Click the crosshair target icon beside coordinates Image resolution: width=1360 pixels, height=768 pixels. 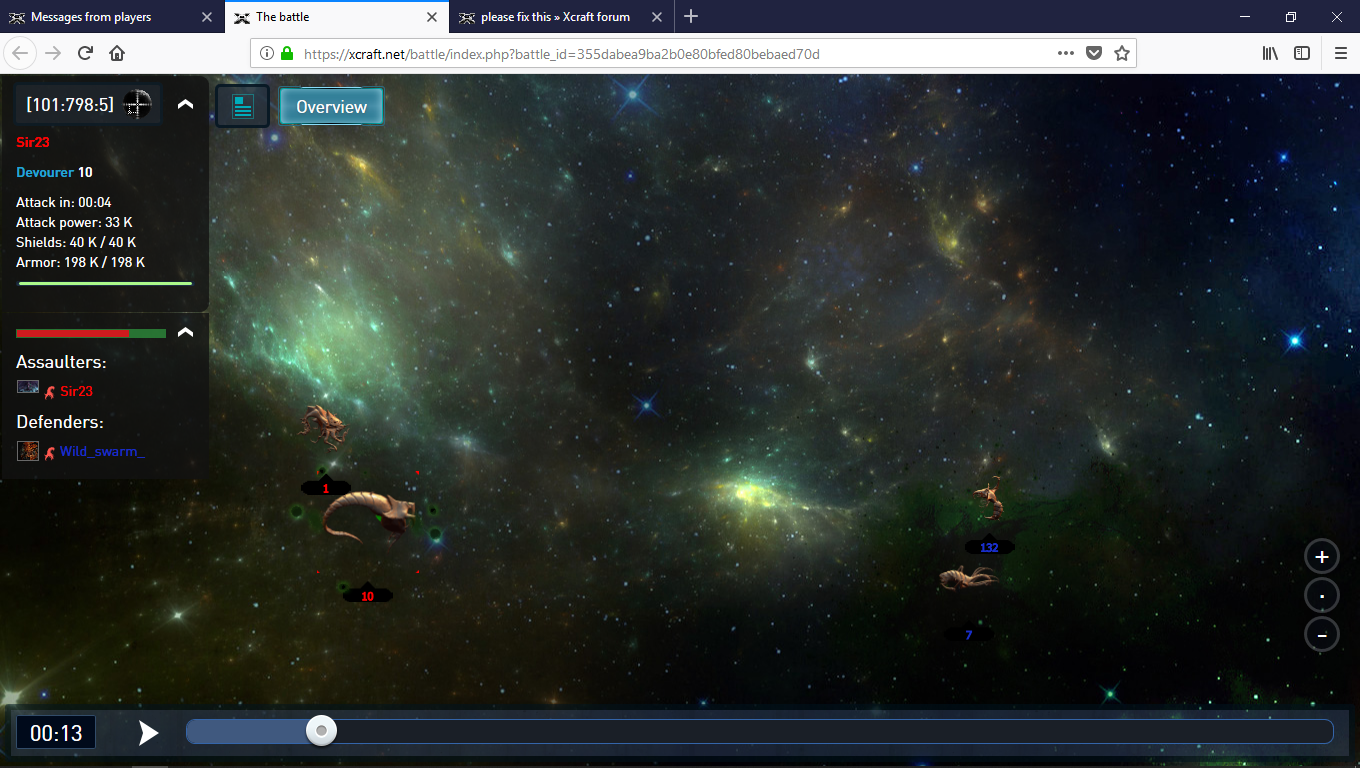click(x=137, y=104)
